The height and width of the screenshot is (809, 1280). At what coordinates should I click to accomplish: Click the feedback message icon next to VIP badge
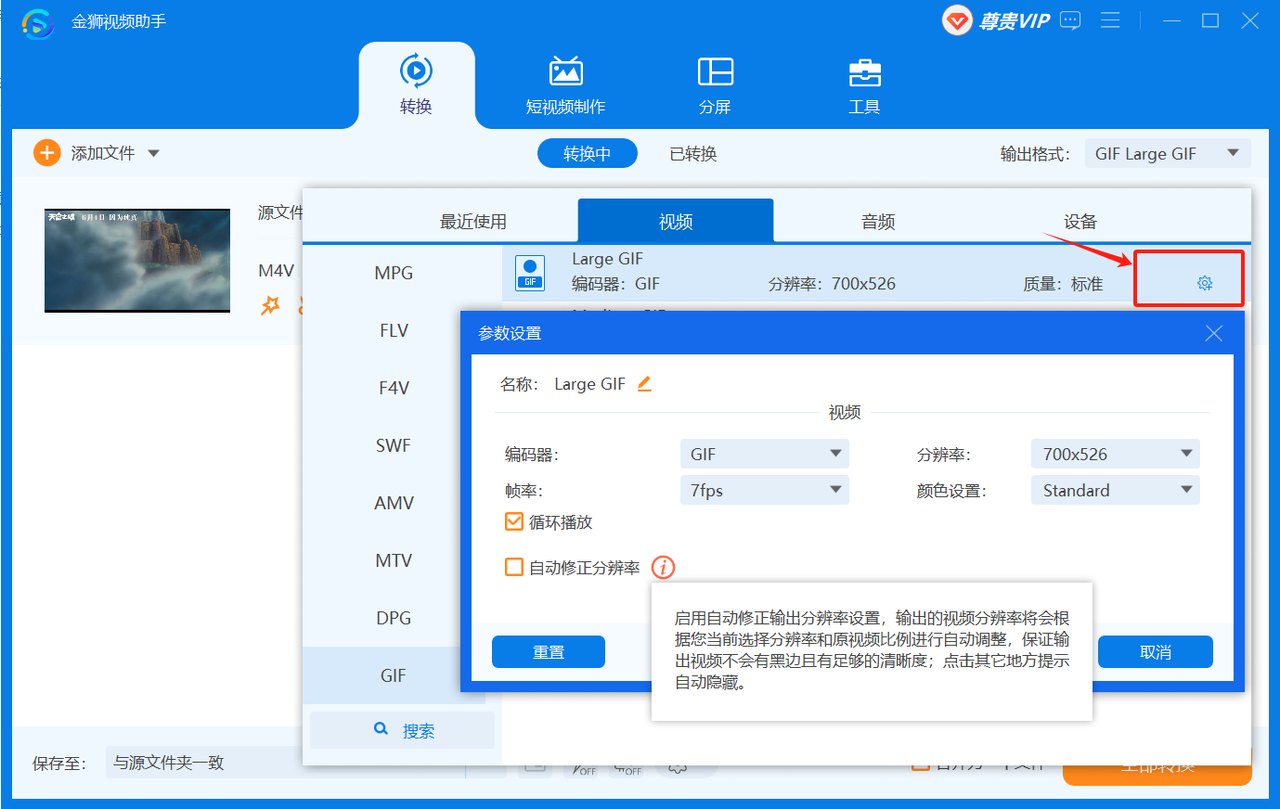click(x=1069, y=20)
